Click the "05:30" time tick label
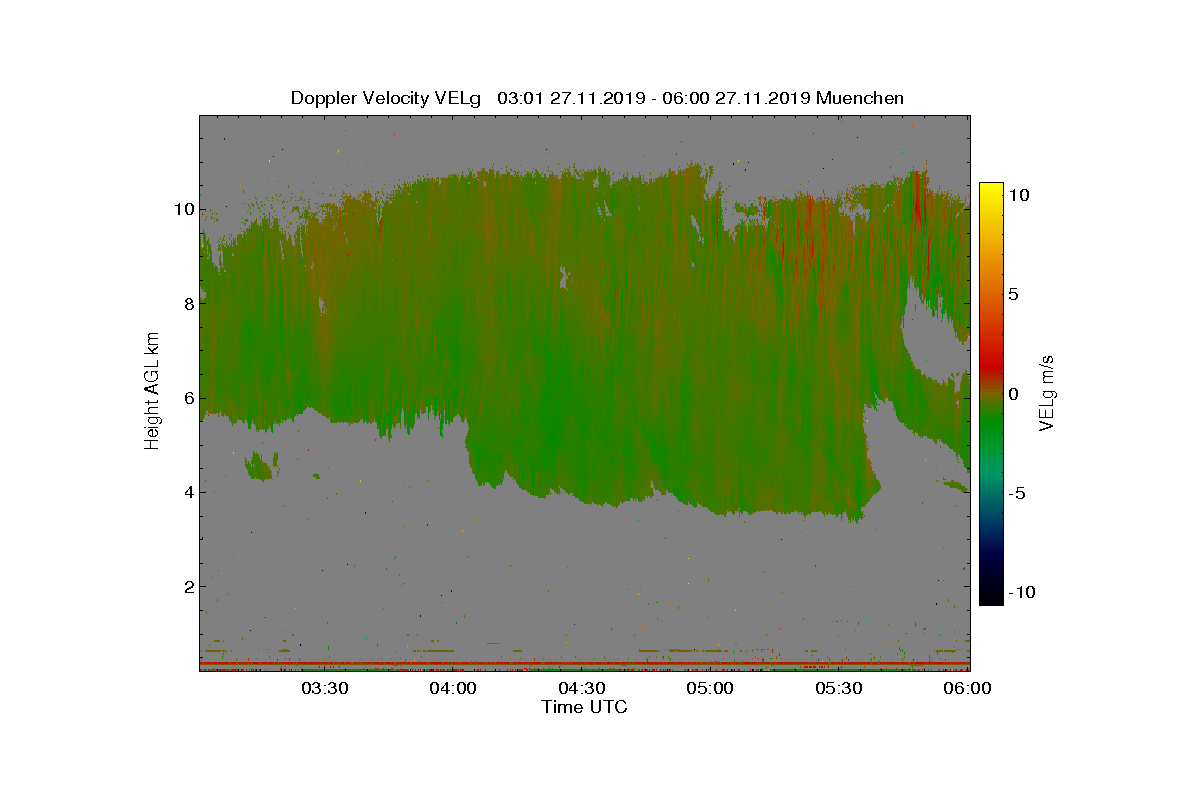The width and height of the screenshot is (1200, 800). (839, 688)
